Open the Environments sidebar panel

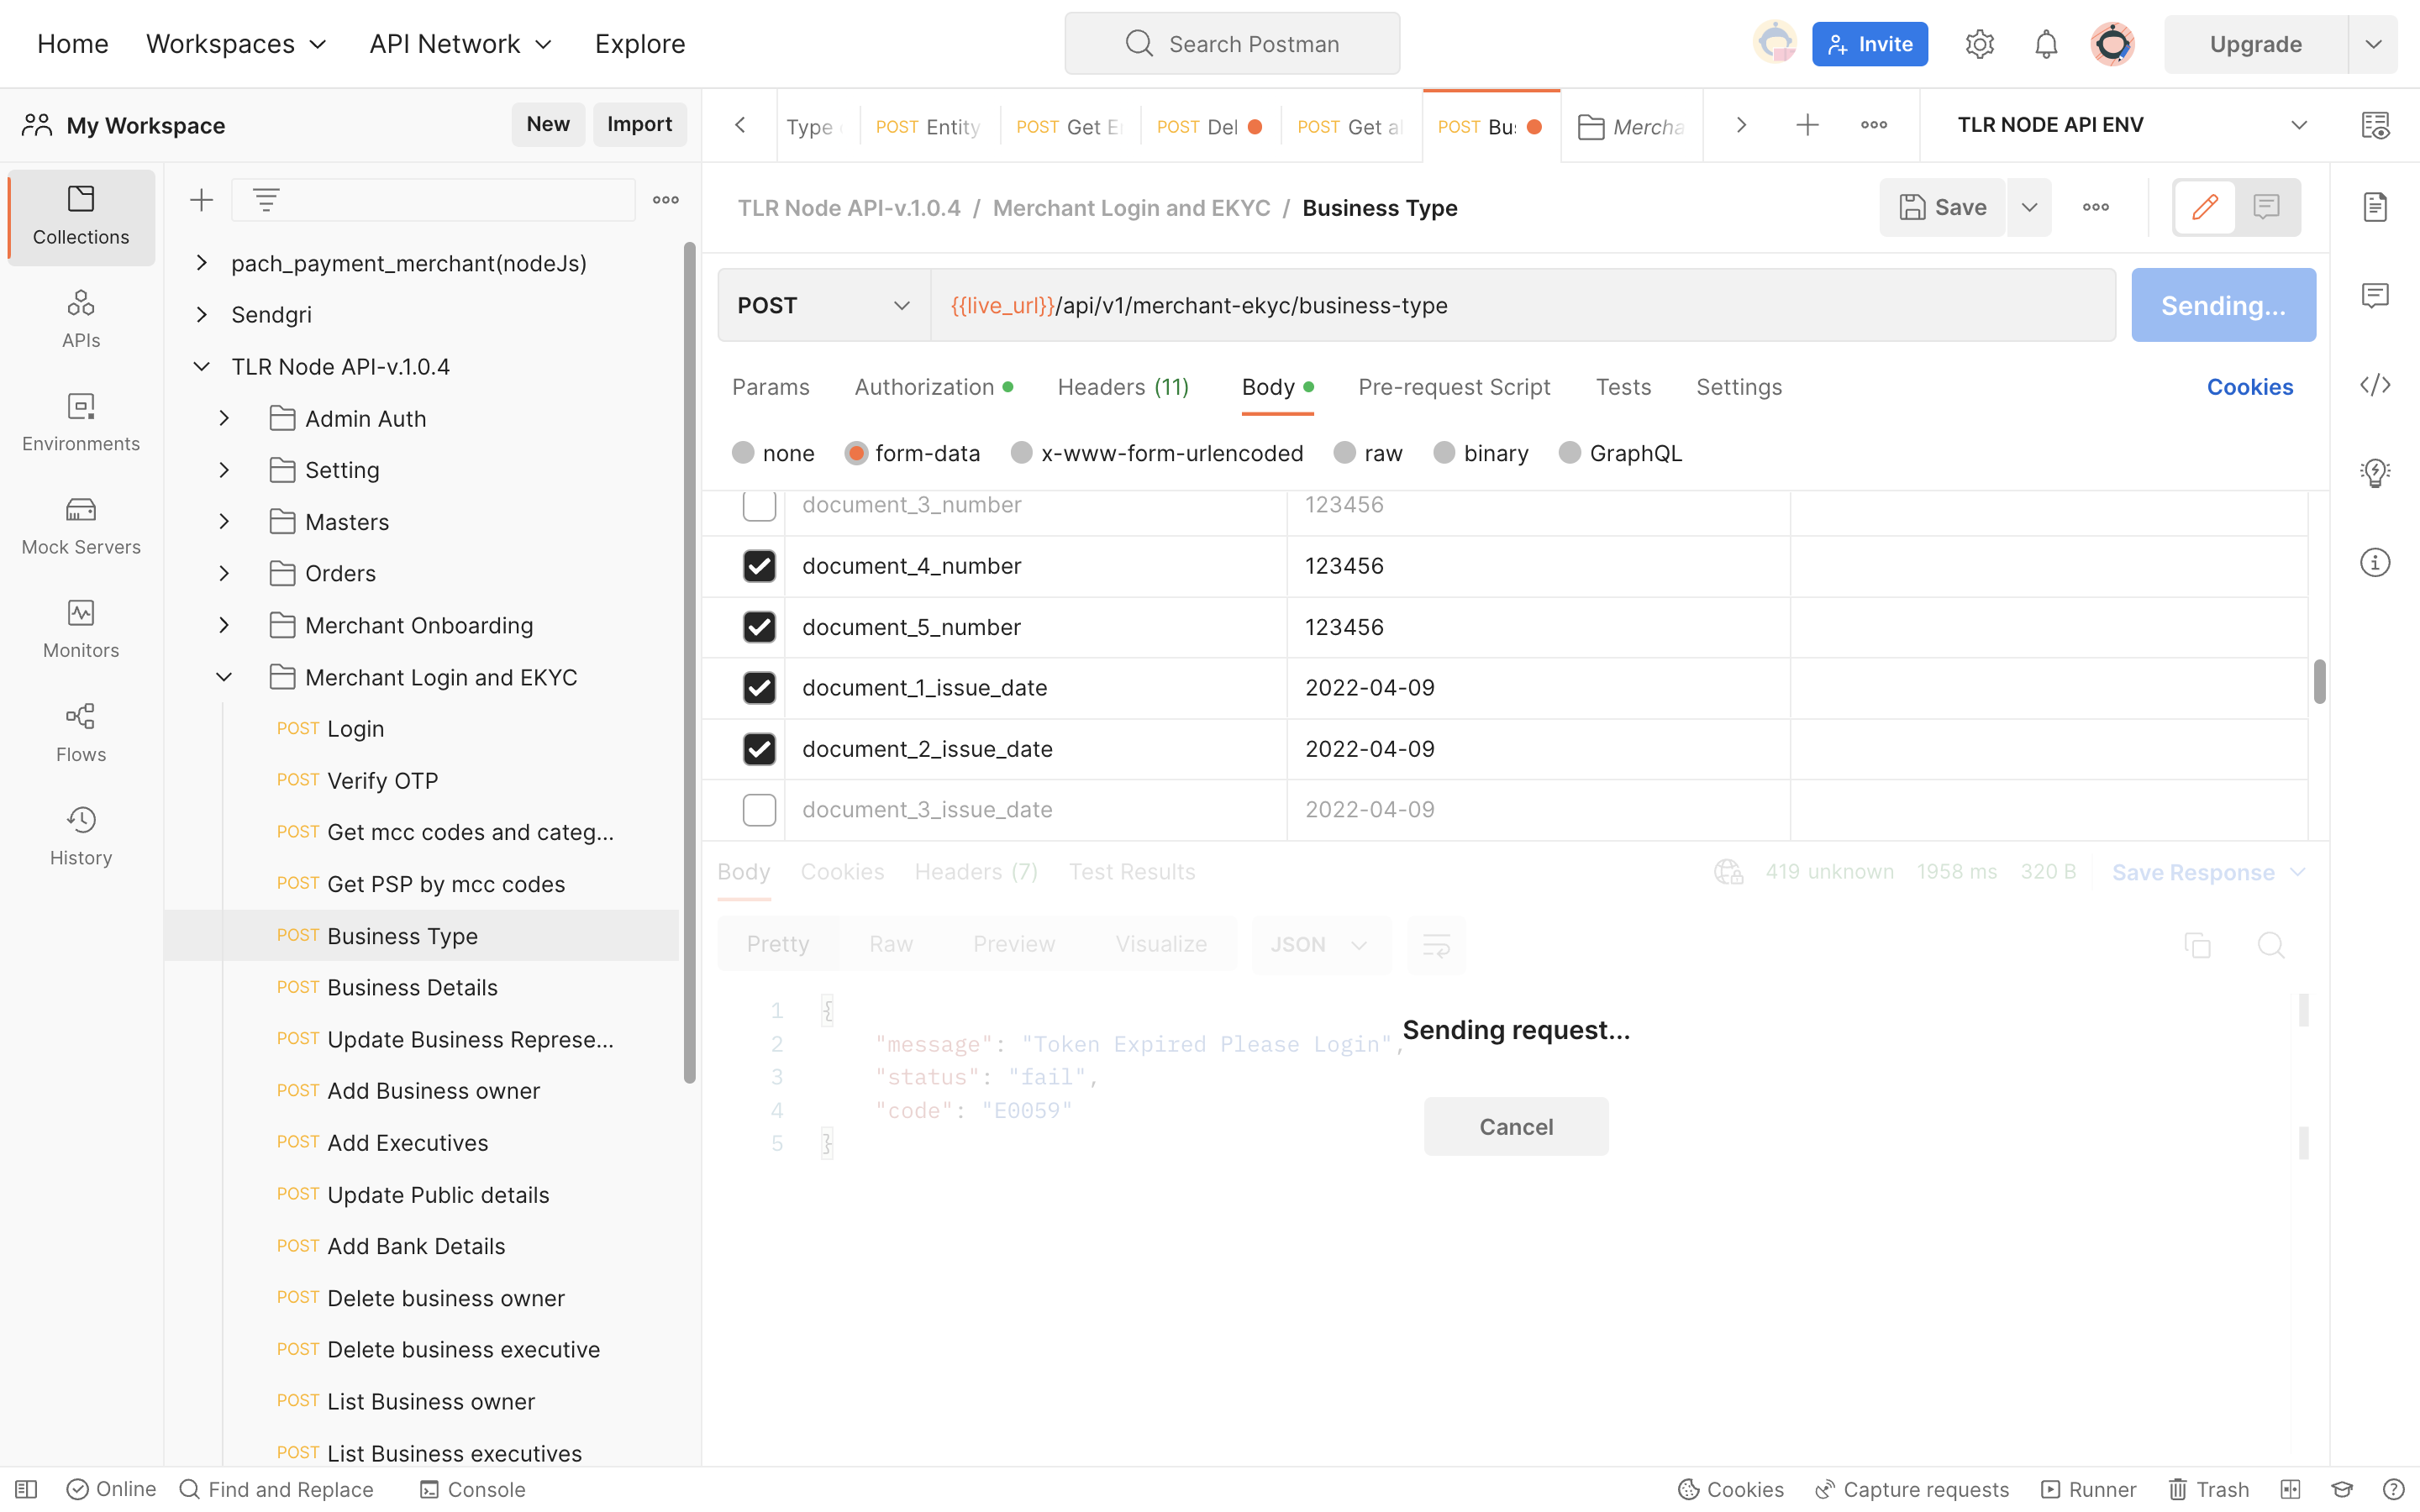pos(81,423)
